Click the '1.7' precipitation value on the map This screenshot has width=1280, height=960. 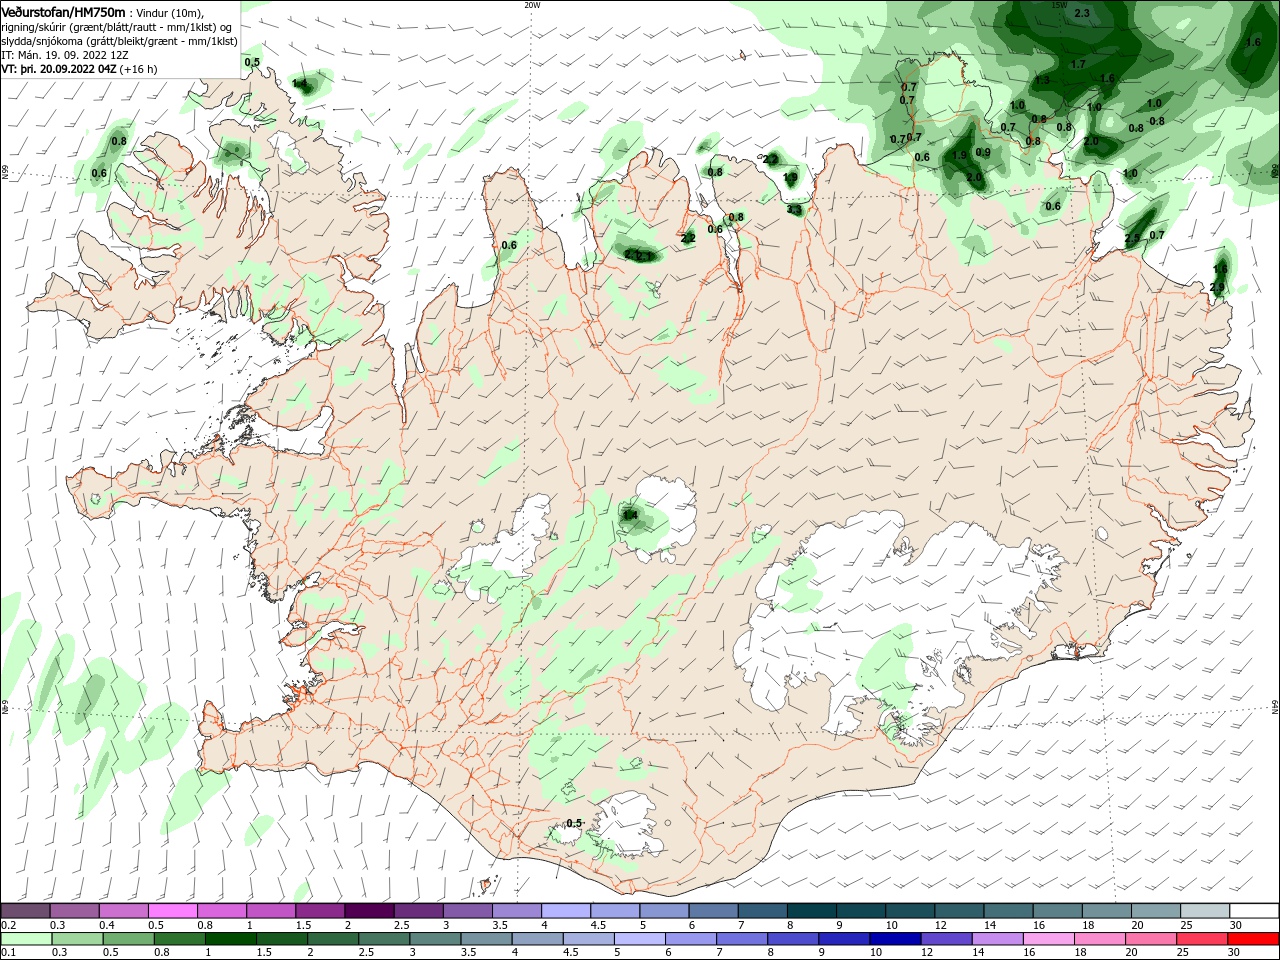coord(1078,64)
